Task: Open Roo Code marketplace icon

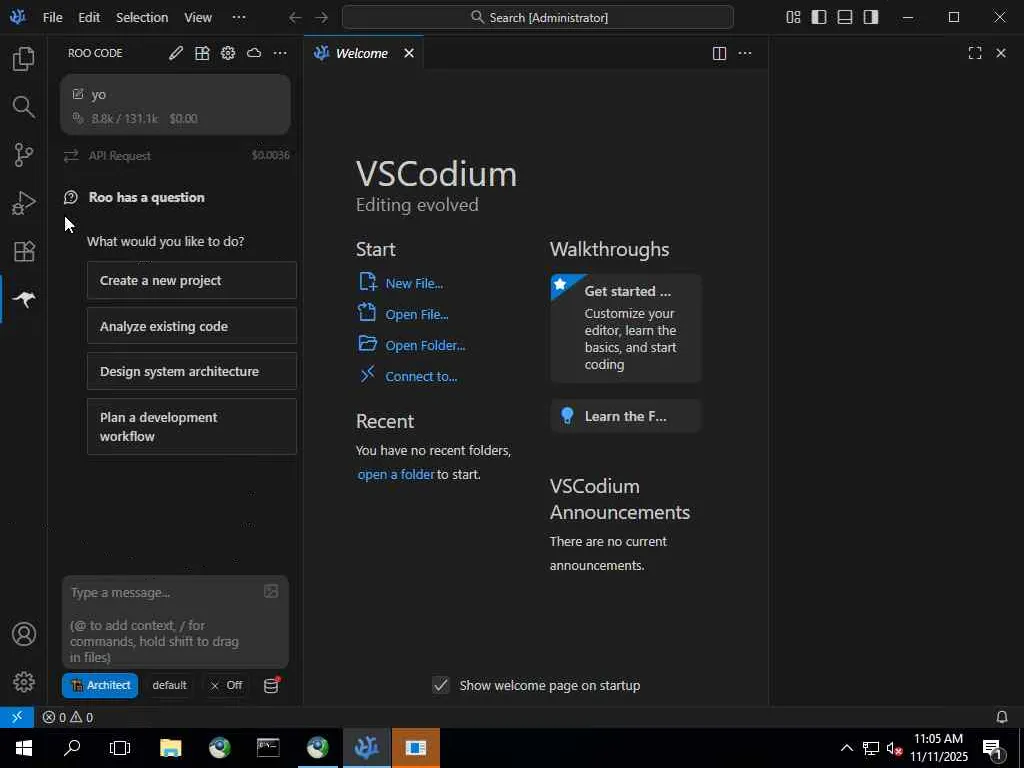Action: [x=202, y=53]
